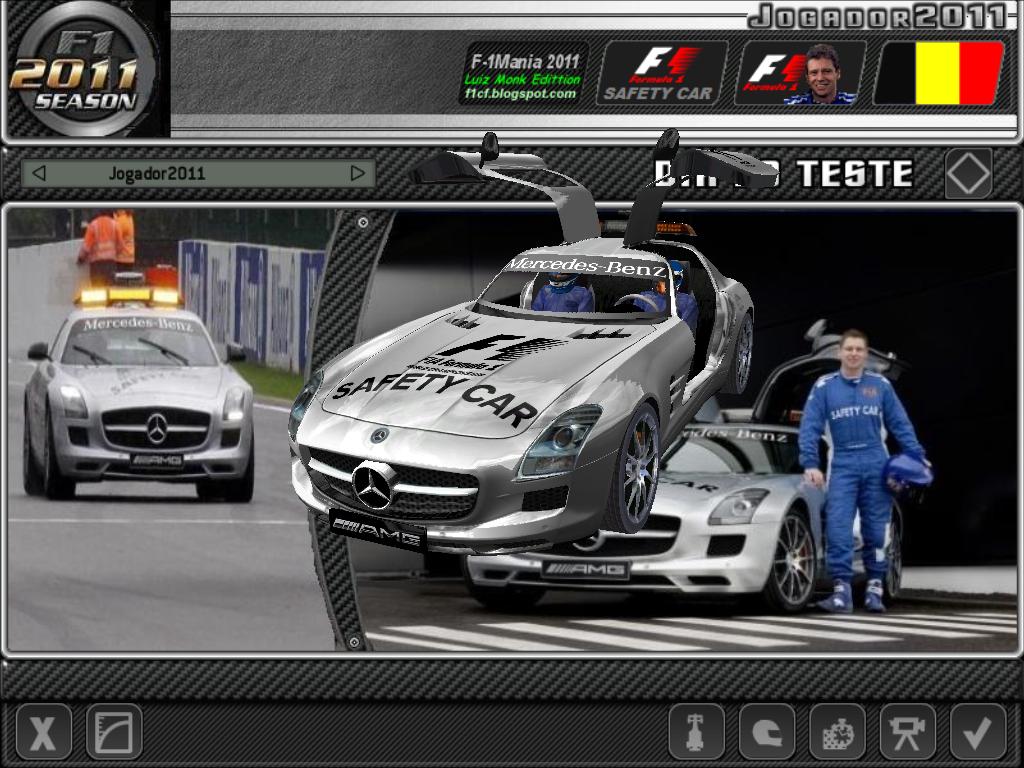The height and width of the screenshot is (768, 1024).
Task: Click the Belgium flag badge
Action: [938, 73]
